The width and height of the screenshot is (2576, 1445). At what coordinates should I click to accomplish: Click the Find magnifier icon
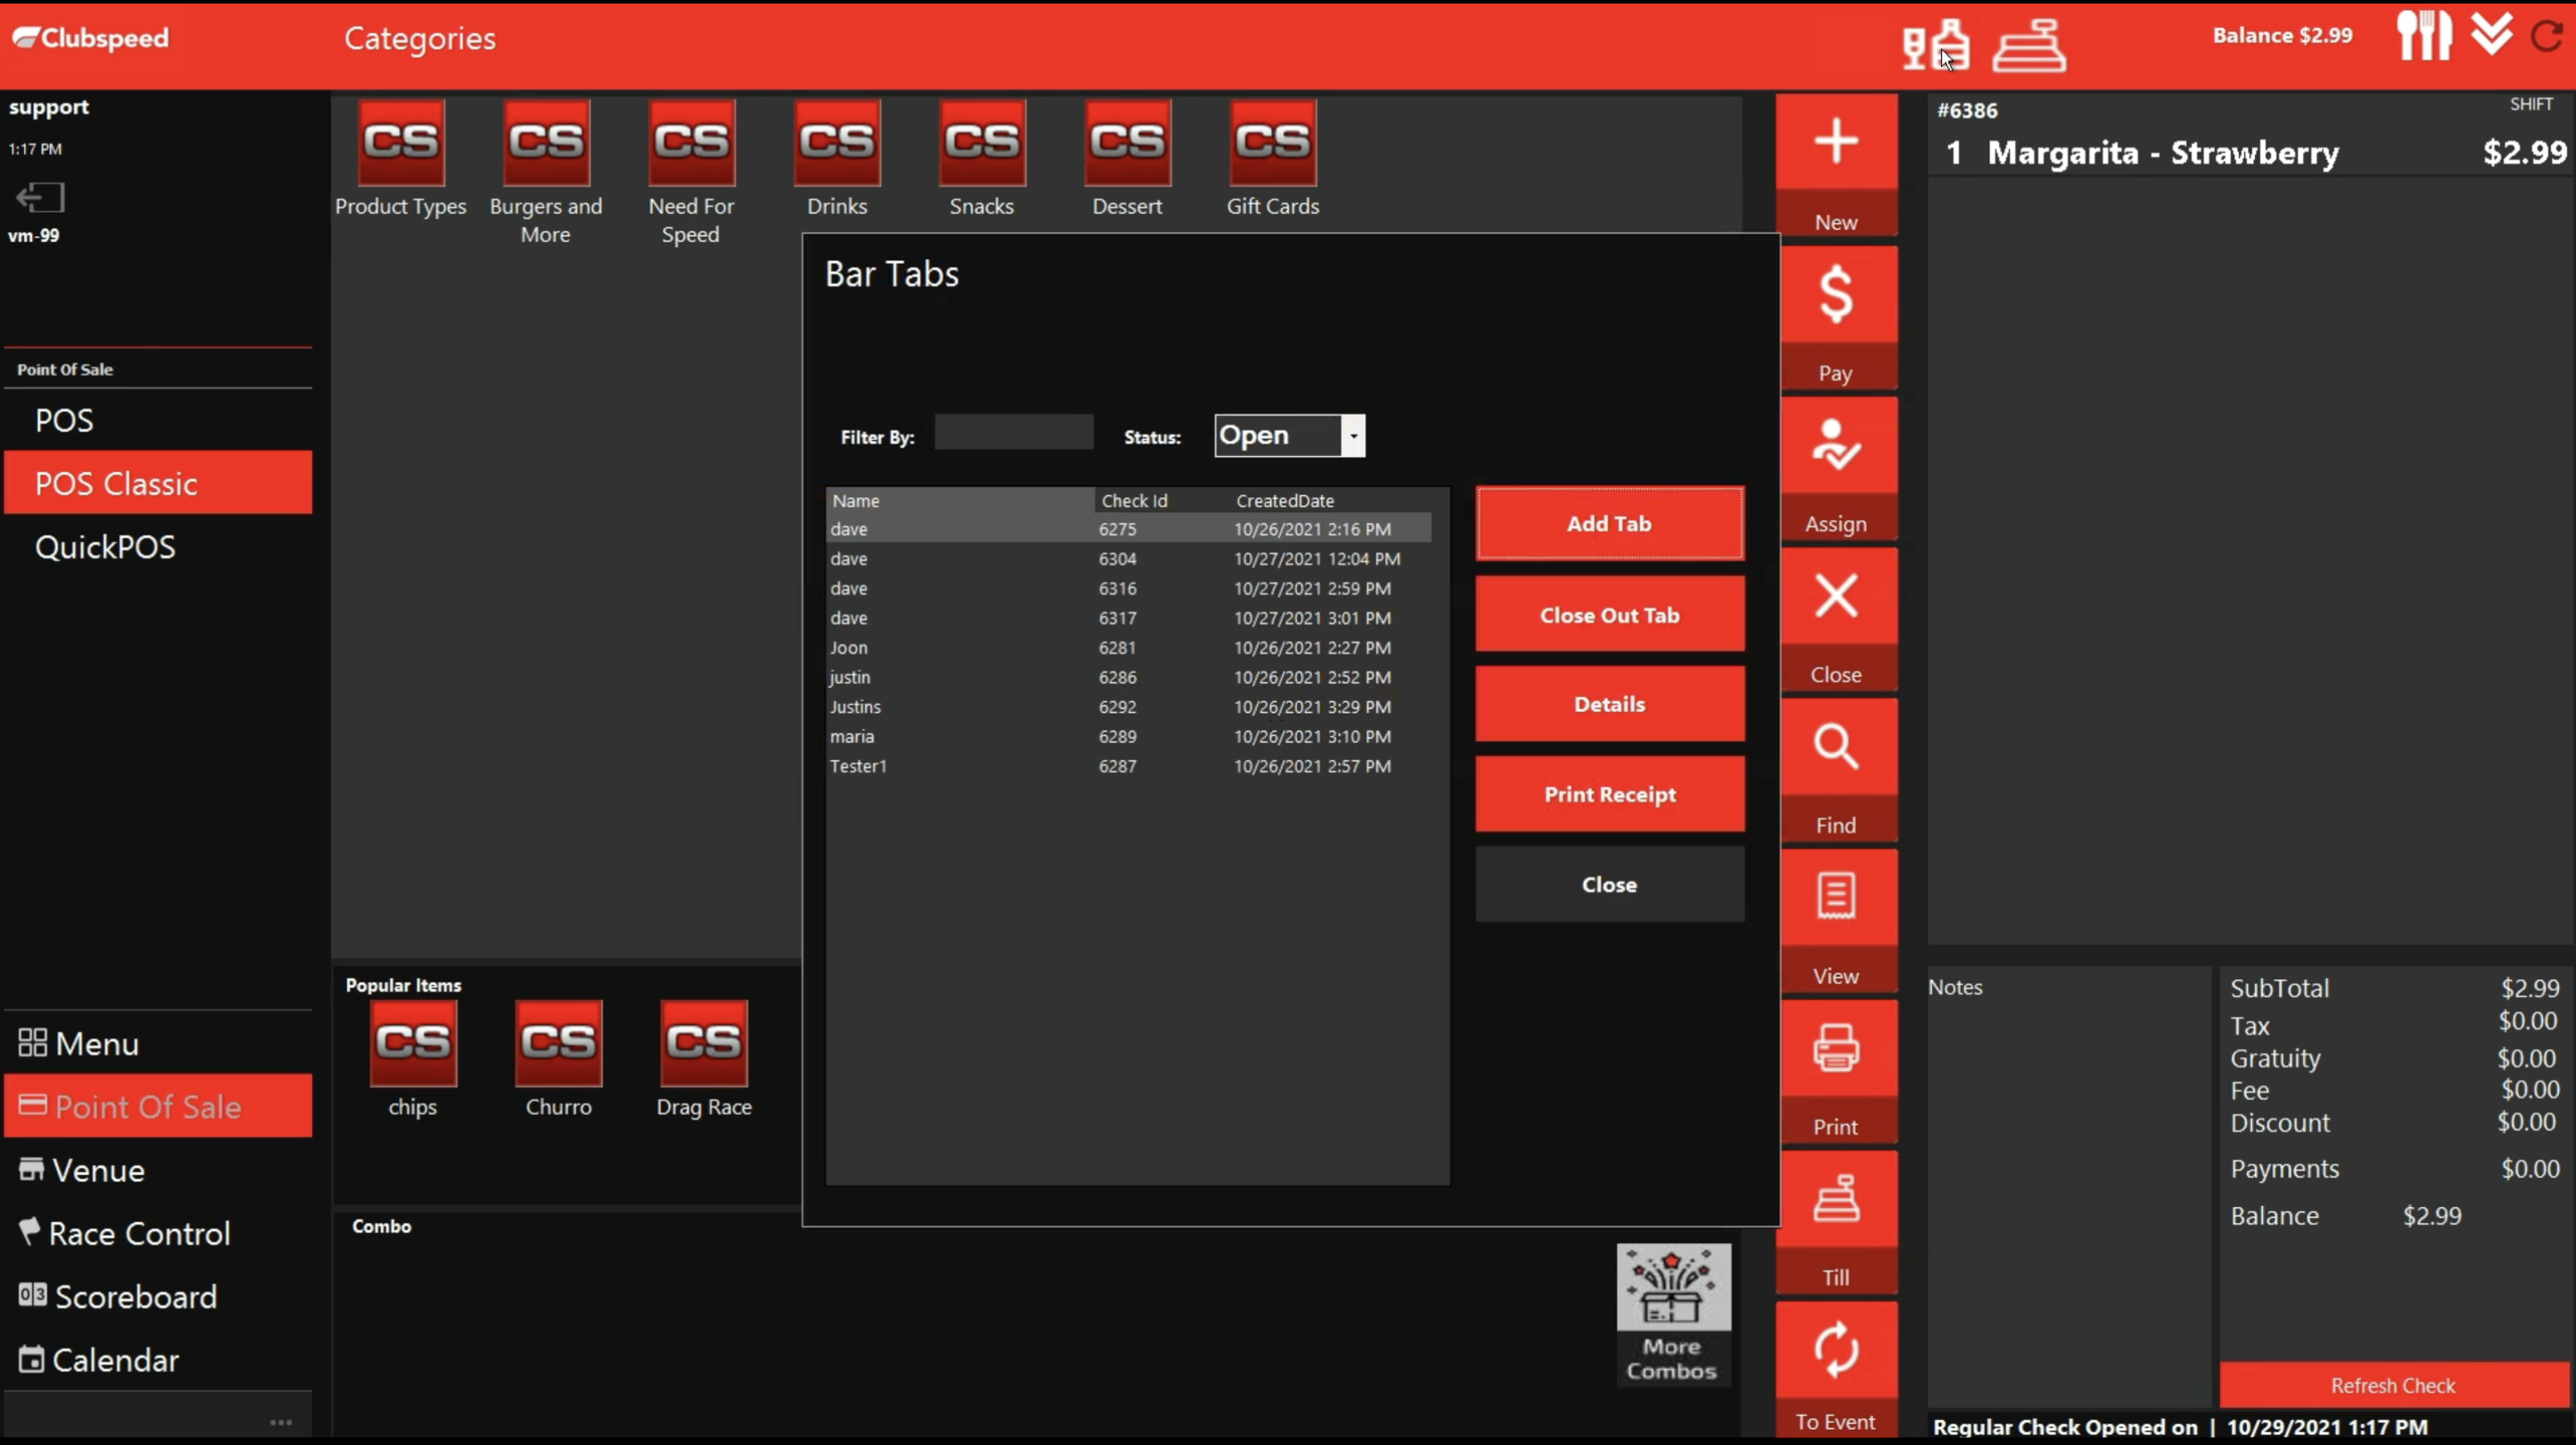(x=1836, y=747)
